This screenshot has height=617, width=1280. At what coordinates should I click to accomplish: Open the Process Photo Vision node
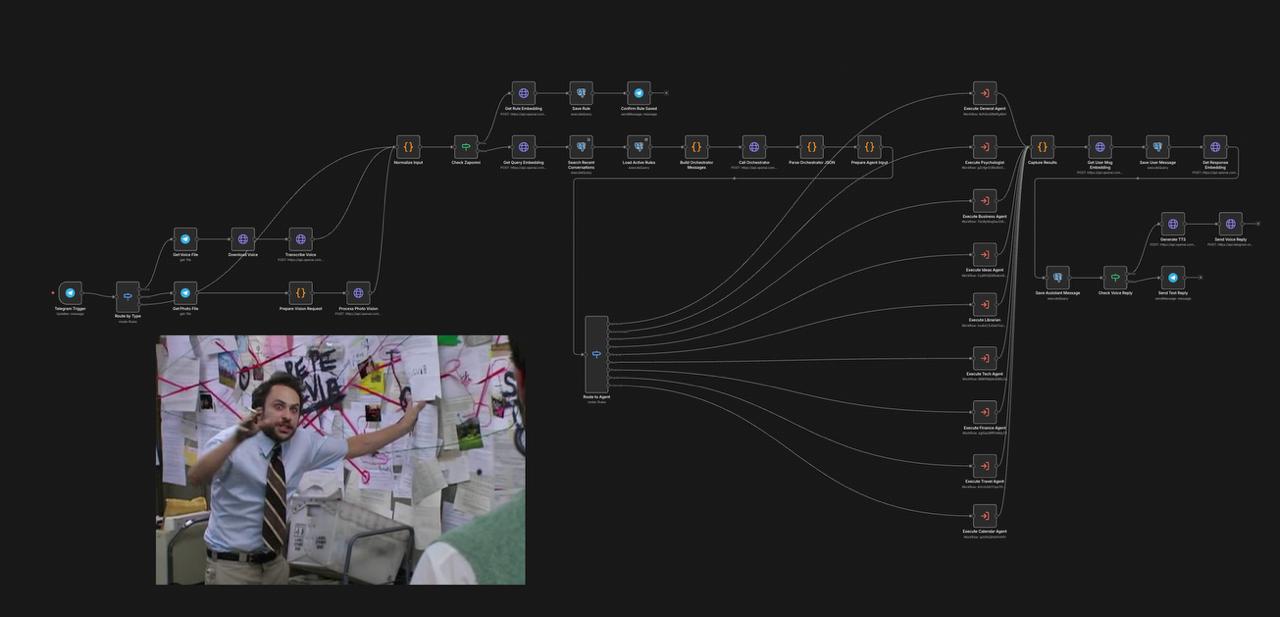point(358,293)
